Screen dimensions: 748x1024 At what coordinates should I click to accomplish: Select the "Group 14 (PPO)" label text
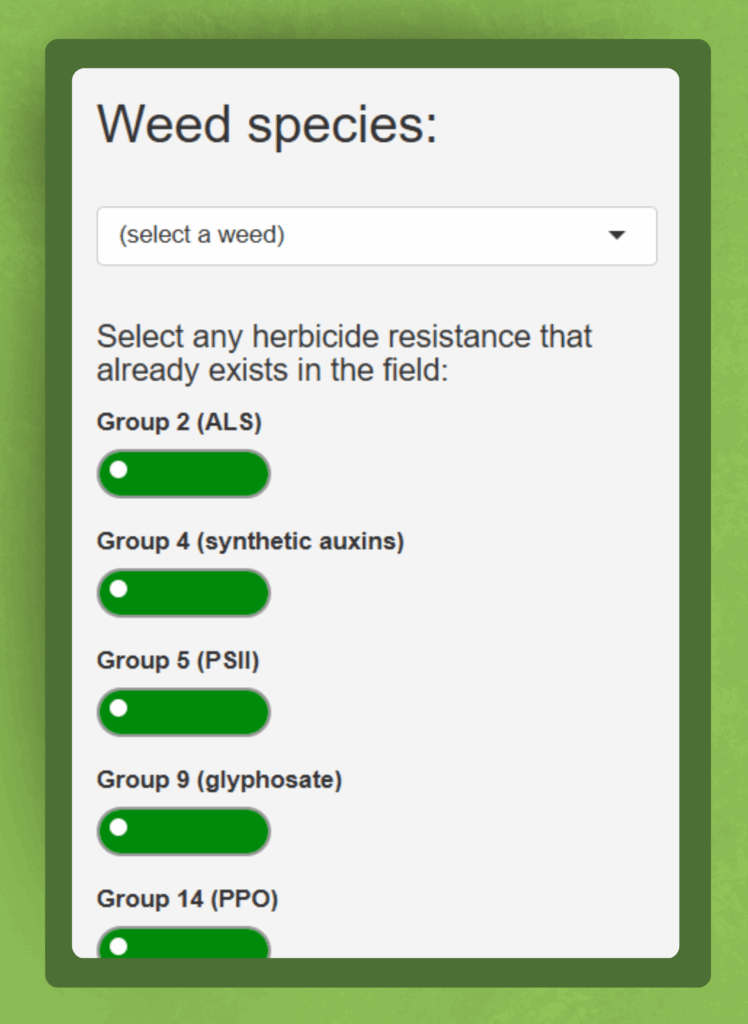pyautogui.click(x=187, y=899)
